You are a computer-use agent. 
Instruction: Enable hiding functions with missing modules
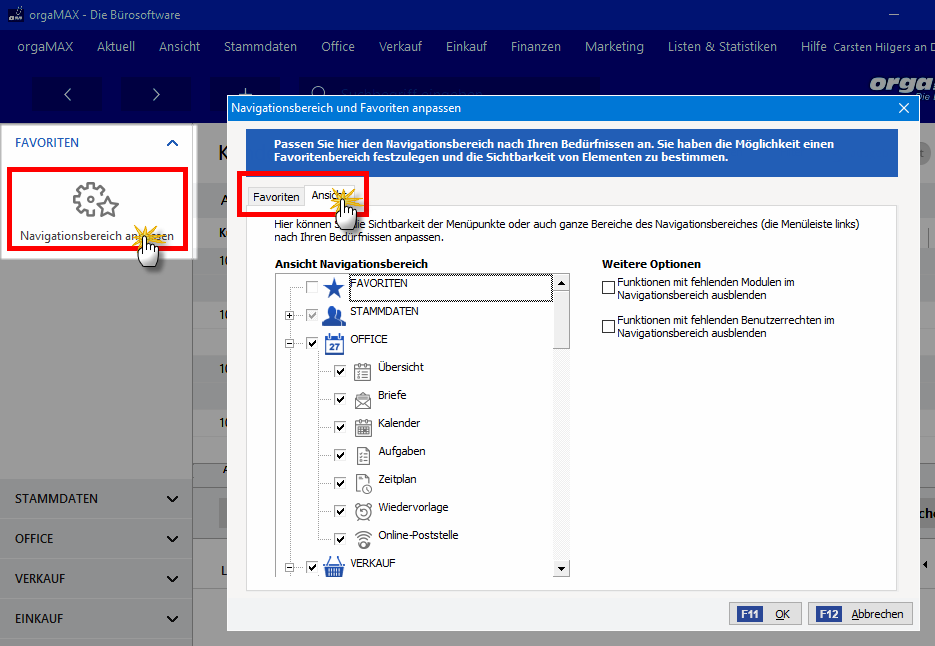tap(608, 288)
